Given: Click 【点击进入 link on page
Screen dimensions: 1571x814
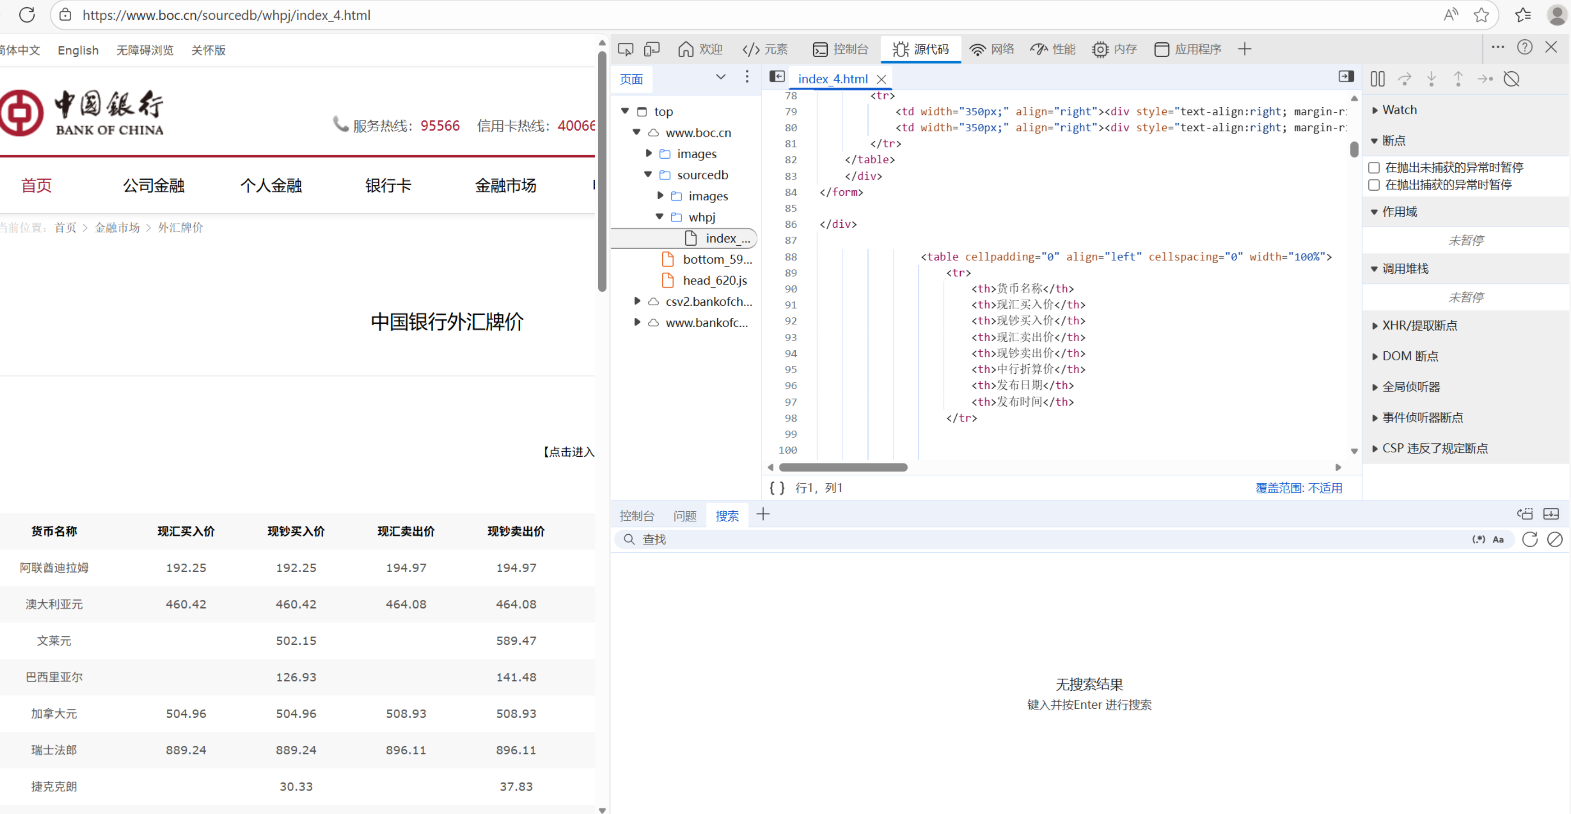Looking at the screenshot, I should pos(568,452).
